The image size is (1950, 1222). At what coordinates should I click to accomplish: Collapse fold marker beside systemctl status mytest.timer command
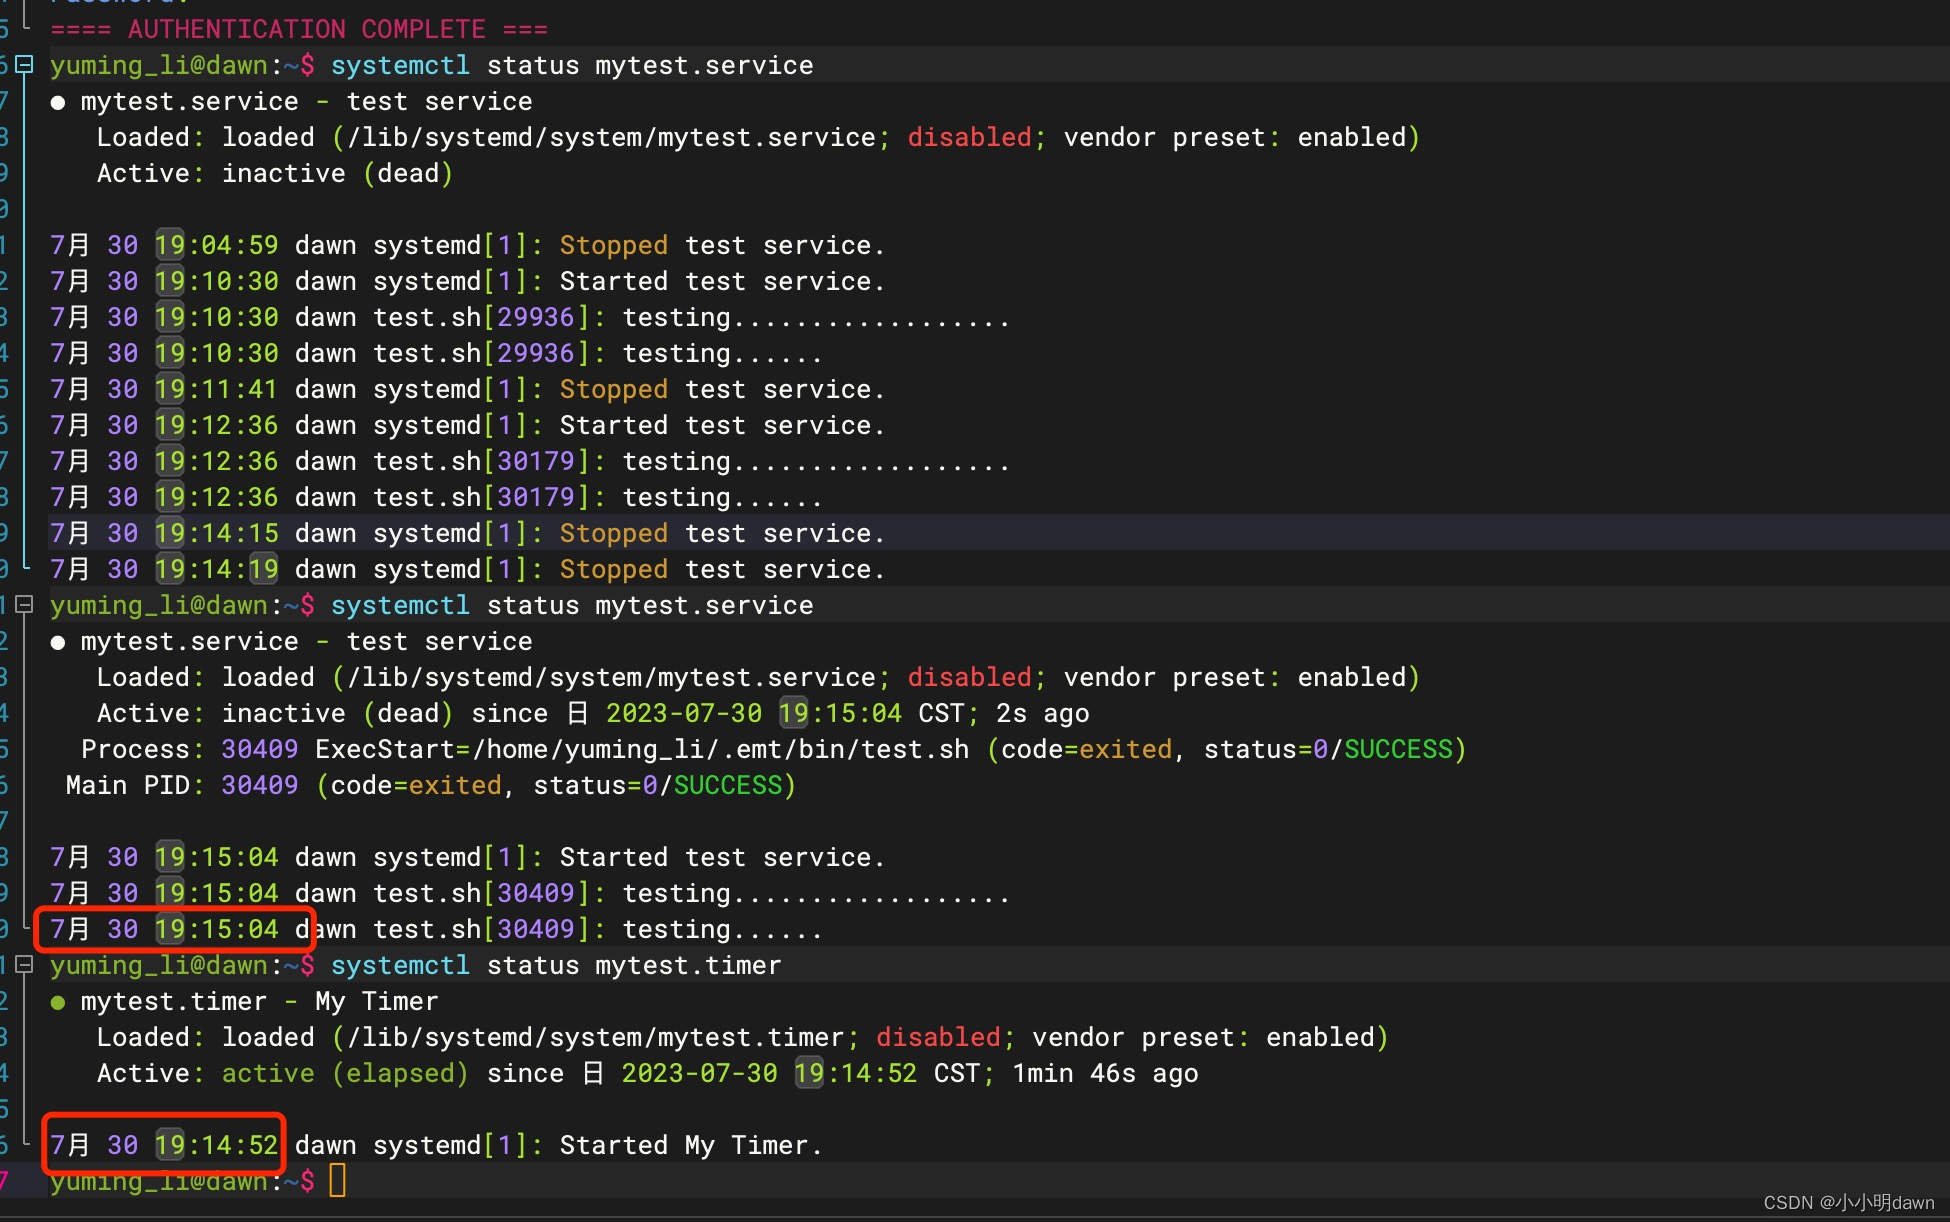25,965
